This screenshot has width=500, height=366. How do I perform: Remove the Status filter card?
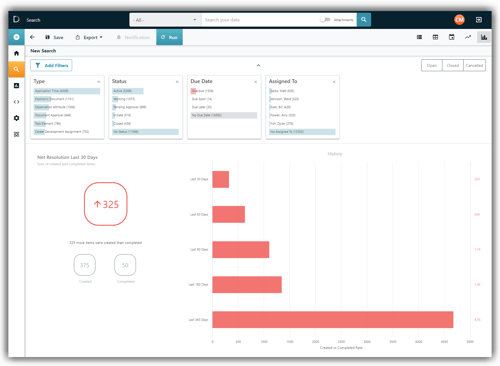pos(177,82)
